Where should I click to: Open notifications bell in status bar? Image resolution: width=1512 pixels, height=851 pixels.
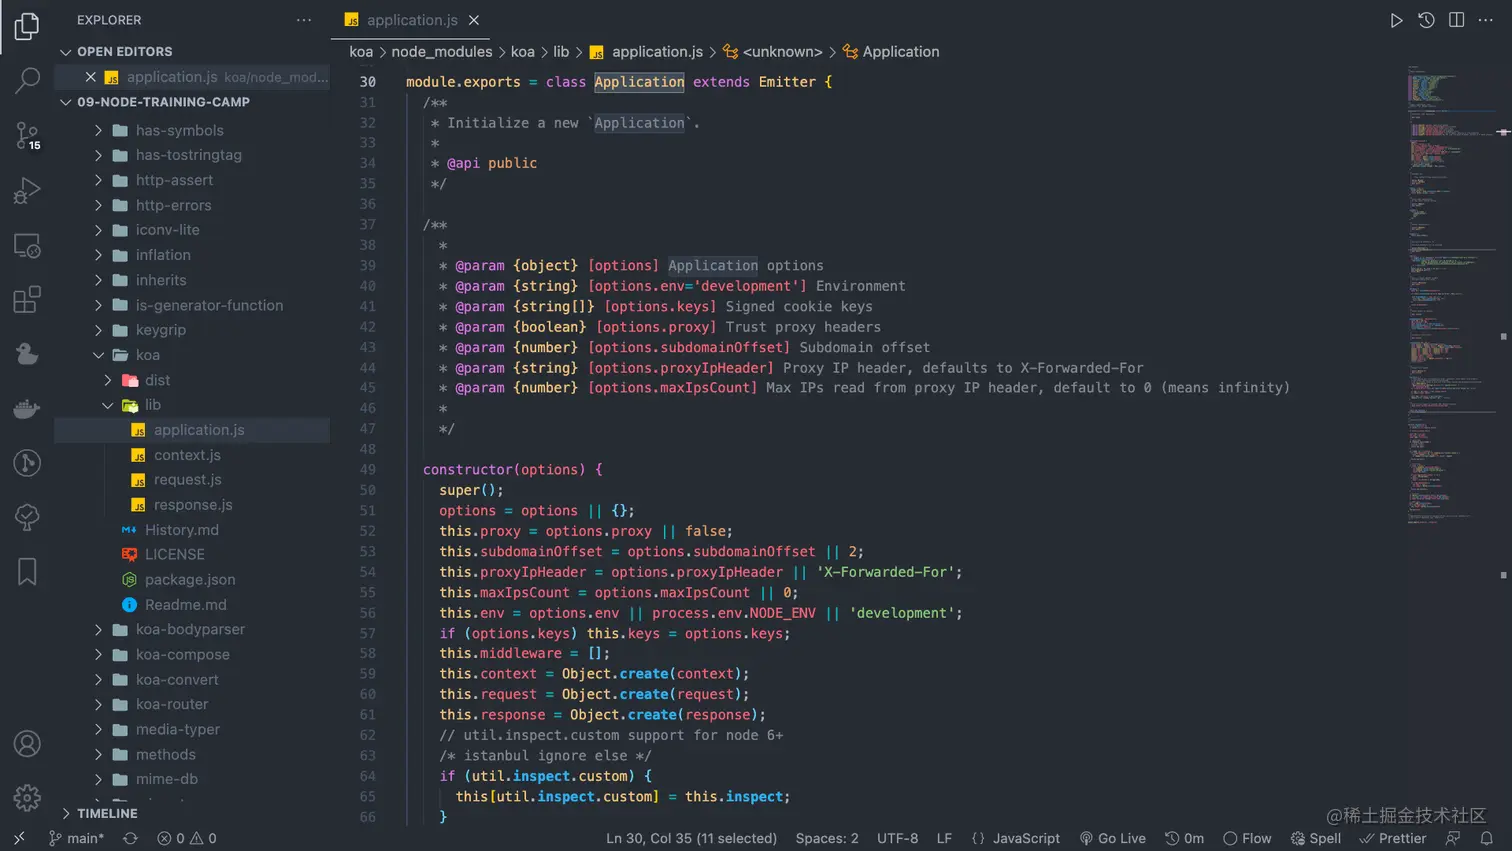point(1487,839)
